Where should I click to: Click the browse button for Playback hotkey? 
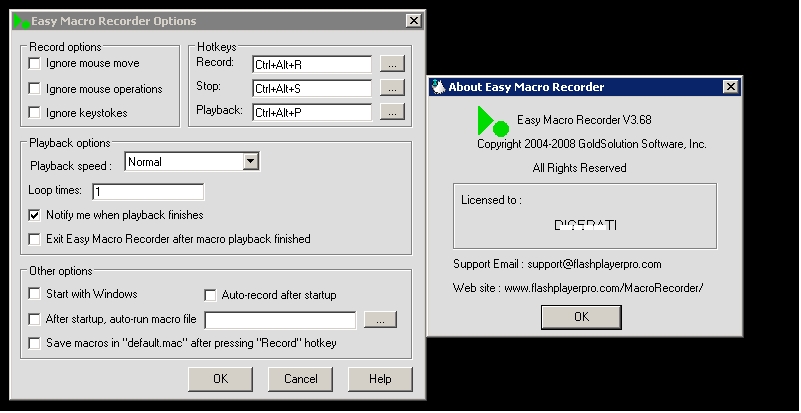pyautogui.click(x=392, y=112)
